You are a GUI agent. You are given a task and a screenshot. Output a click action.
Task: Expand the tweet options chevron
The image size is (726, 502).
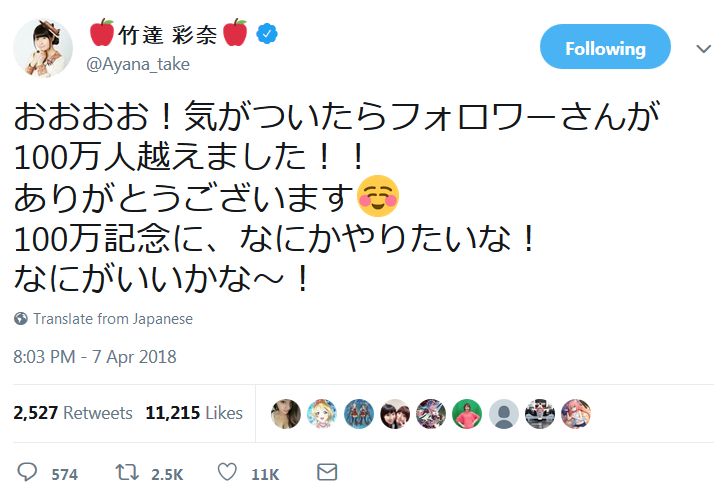click(x=702, y=48)
